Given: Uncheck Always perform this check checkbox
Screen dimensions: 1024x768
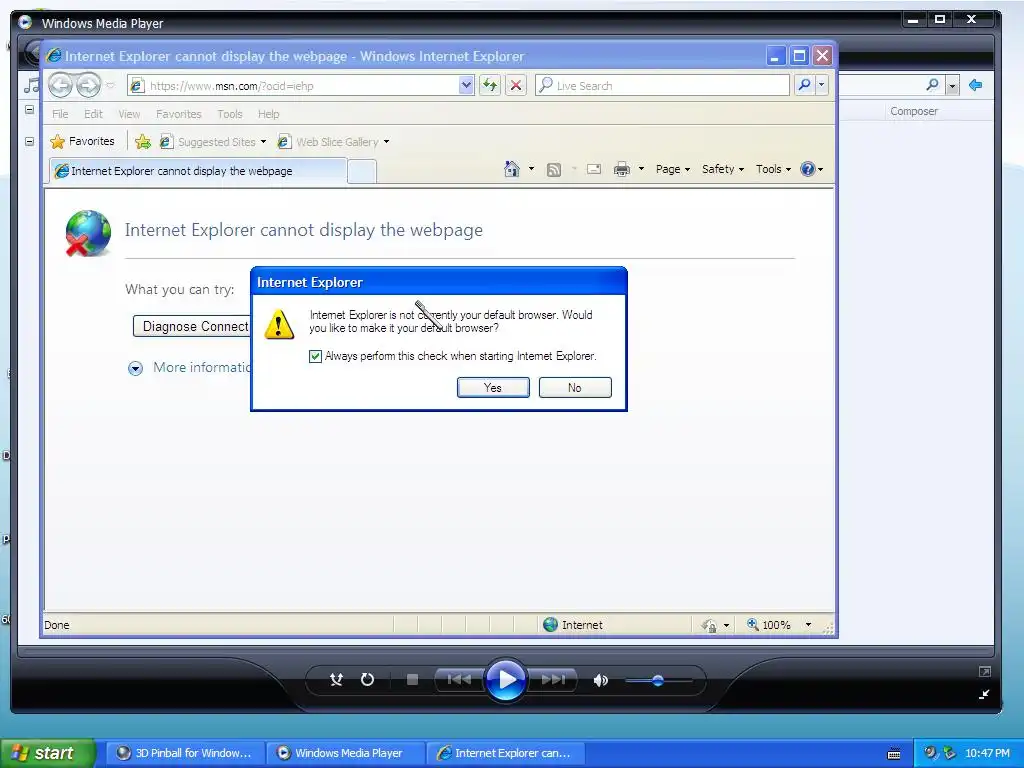Looking at the screenshot, I should [315, 356].
